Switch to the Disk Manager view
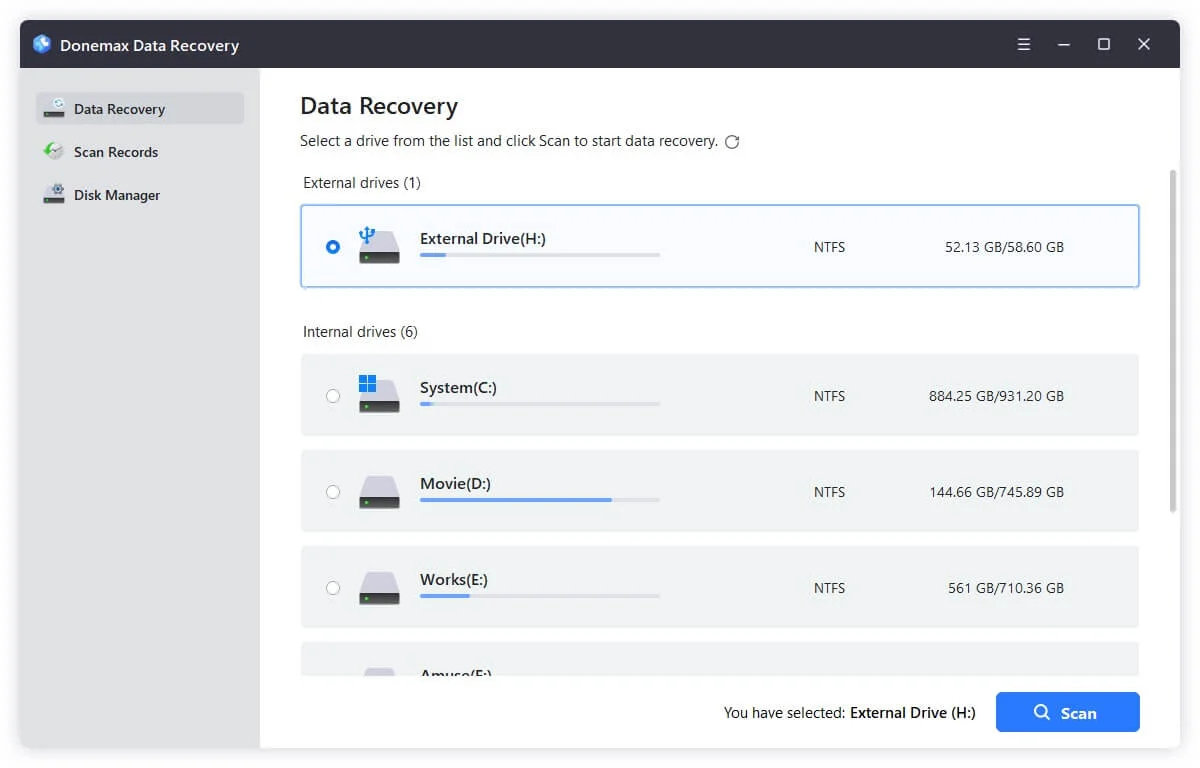Image resolution: width=1200 pixels, height=768 pixels. pos(117,194)
